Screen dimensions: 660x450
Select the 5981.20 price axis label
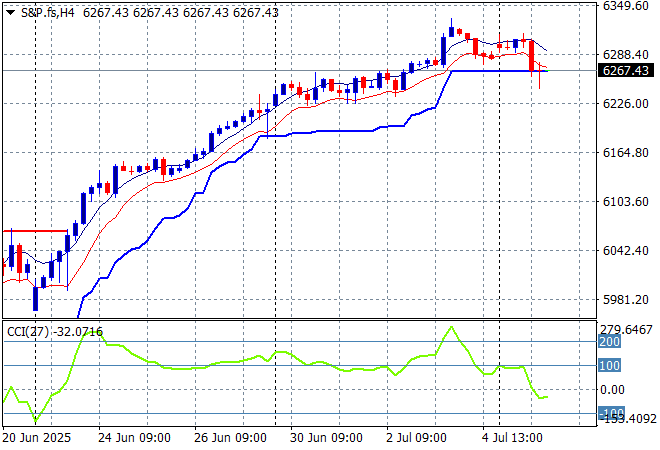coord(624,300)
